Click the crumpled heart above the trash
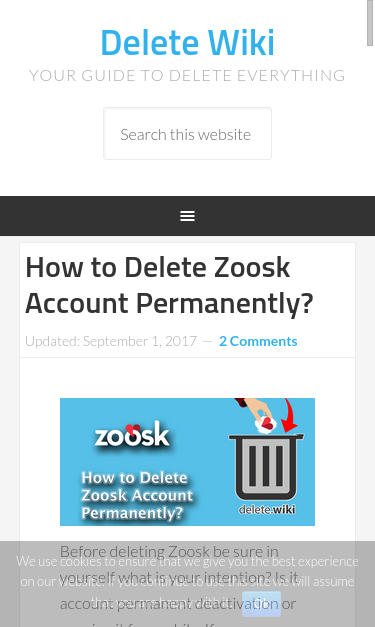Screen dimensions: 375x627 [x=266, y=424]
